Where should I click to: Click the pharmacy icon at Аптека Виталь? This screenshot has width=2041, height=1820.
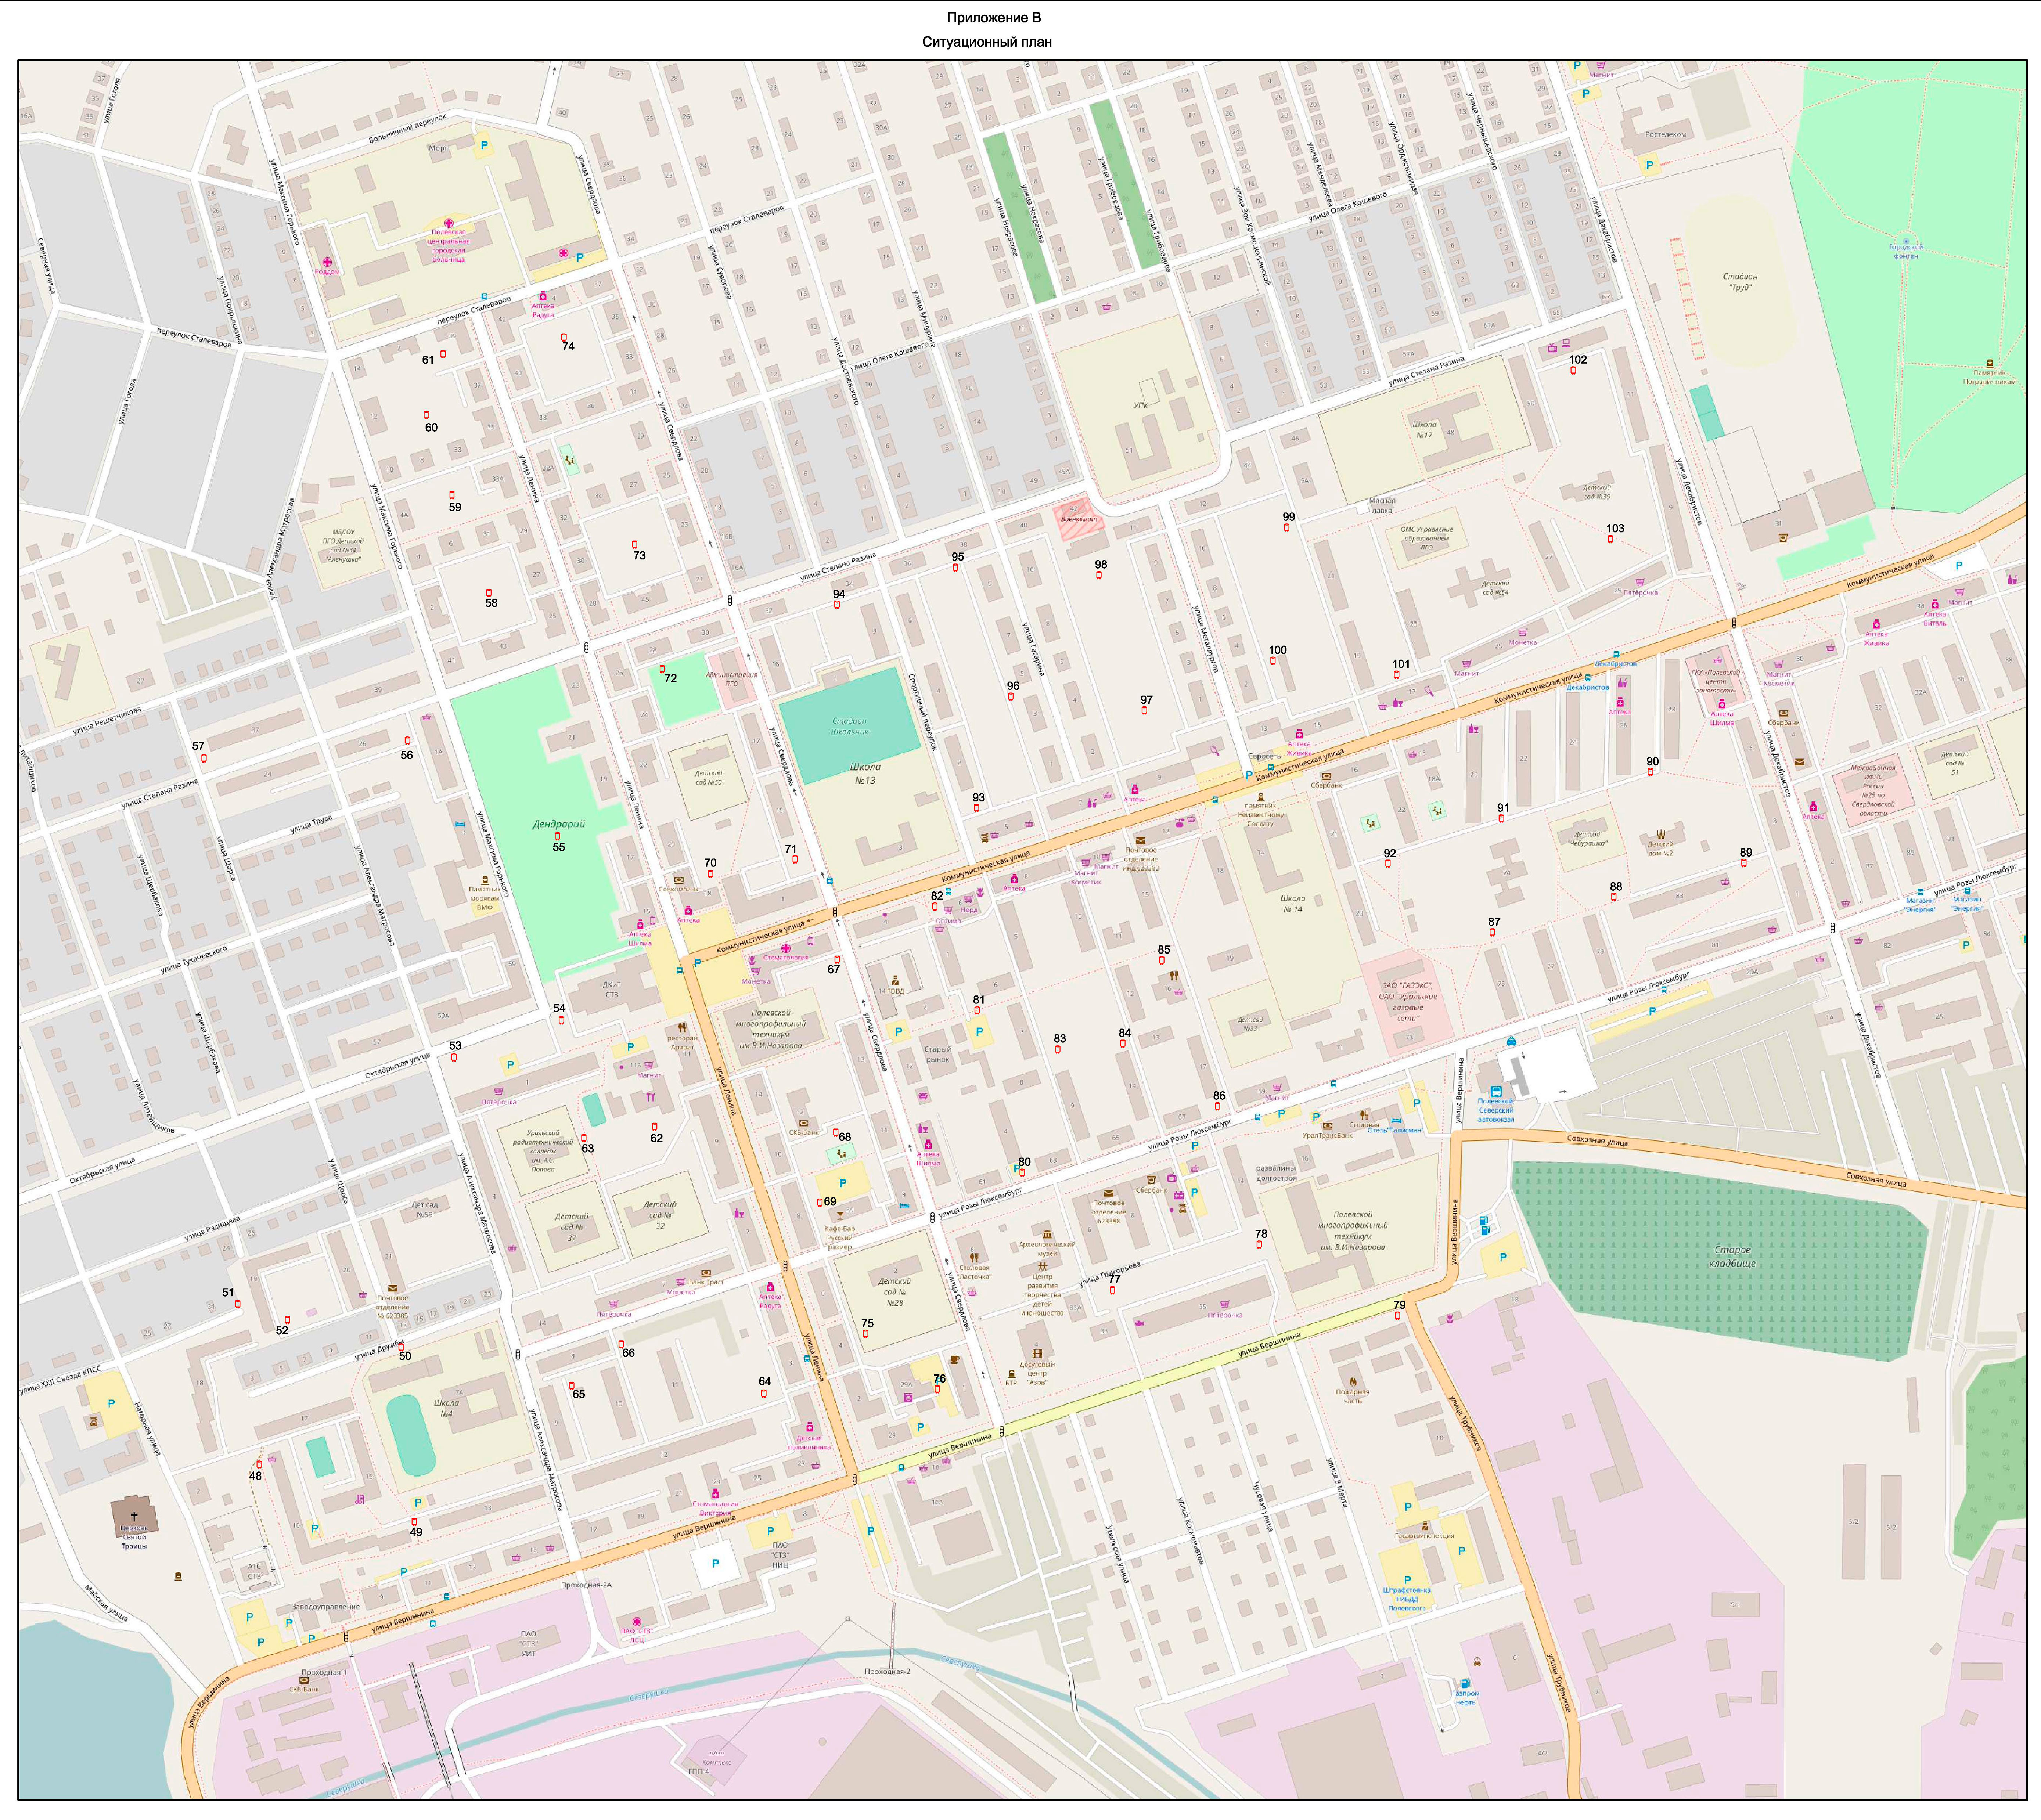click(1934, 604)
